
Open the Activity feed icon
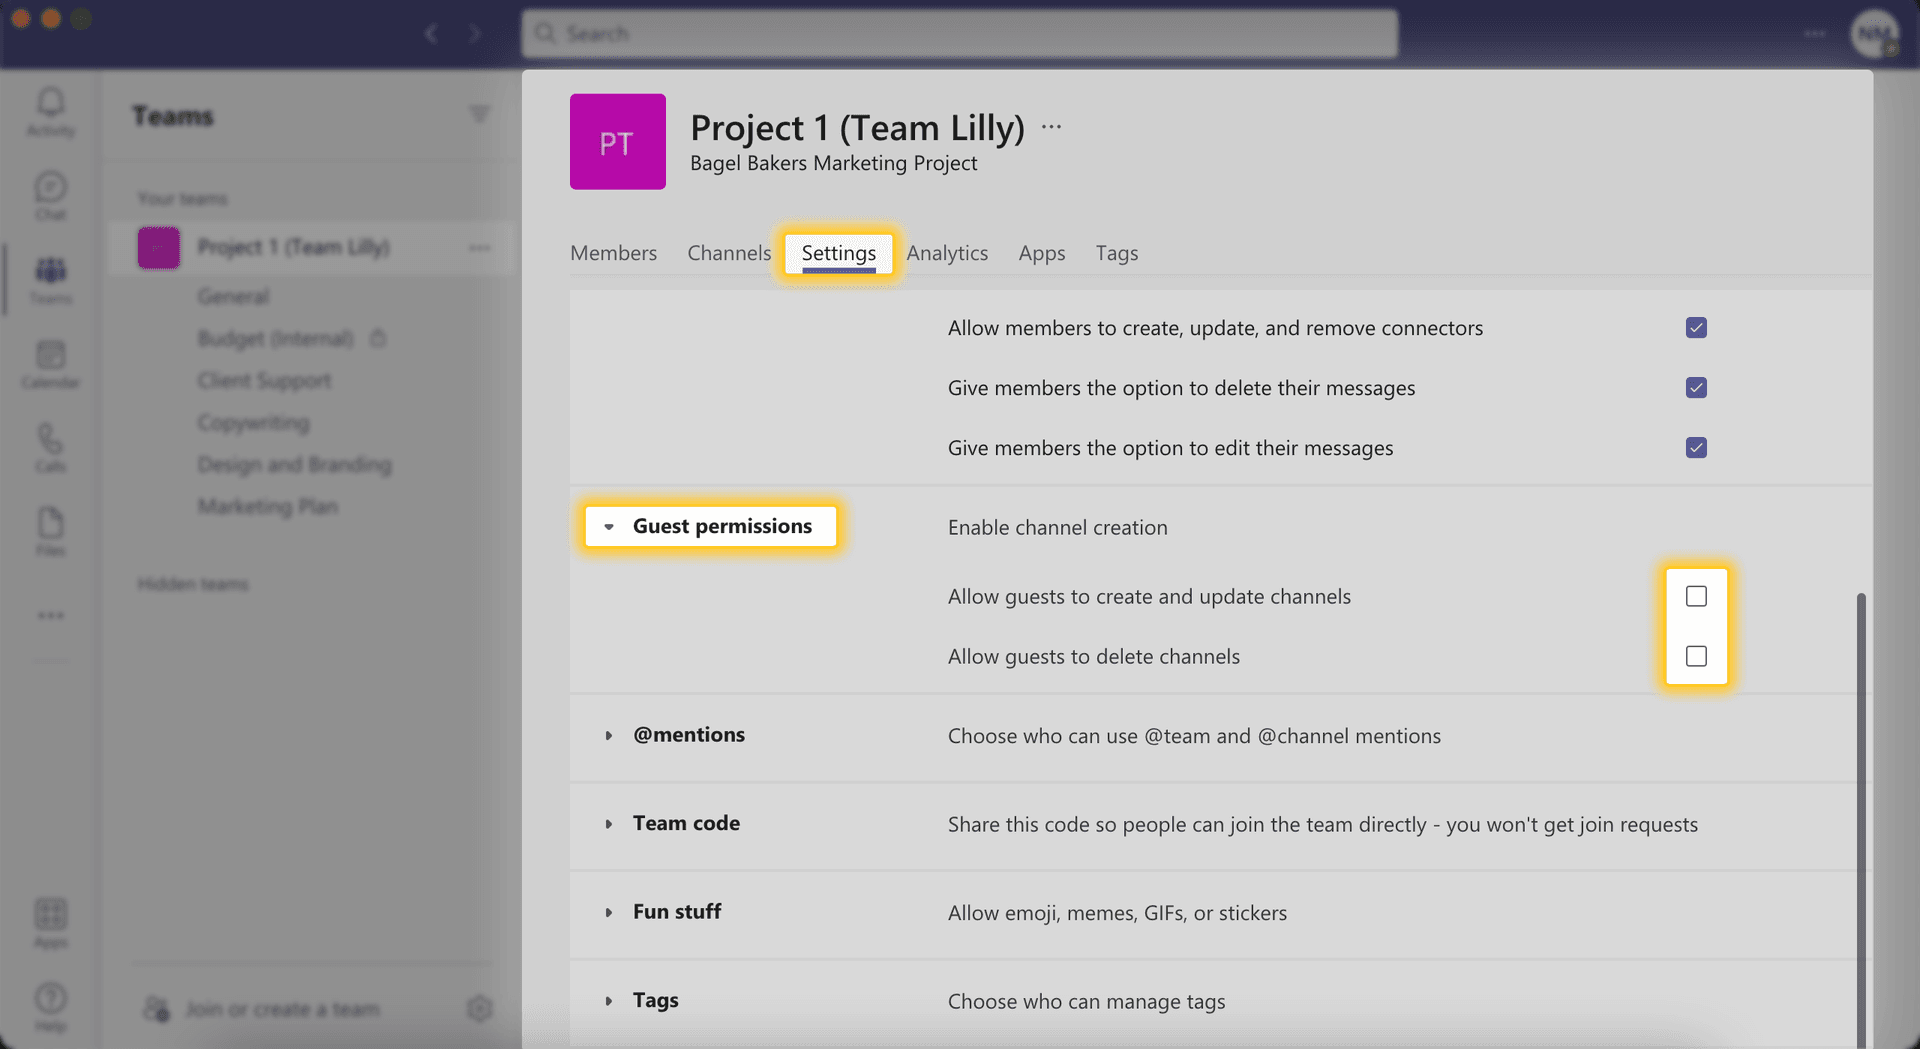coord(50,110)
